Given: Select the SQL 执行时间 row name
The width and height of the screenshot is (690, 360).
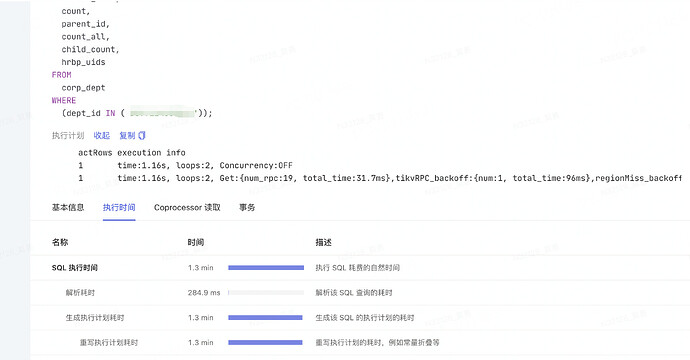Looking at the screenshot, I should 75,268.
